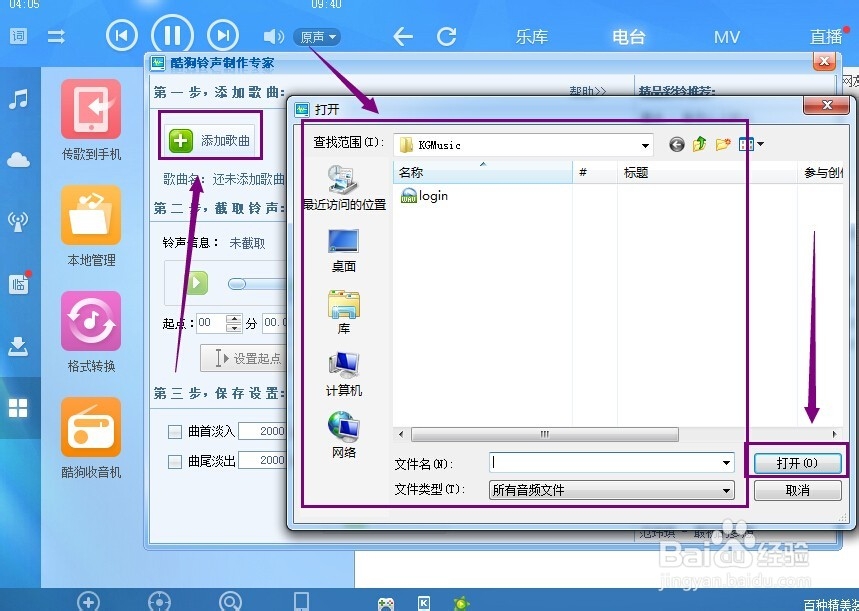Close the 酷狗铃声制作专家 window

[824, 61]
